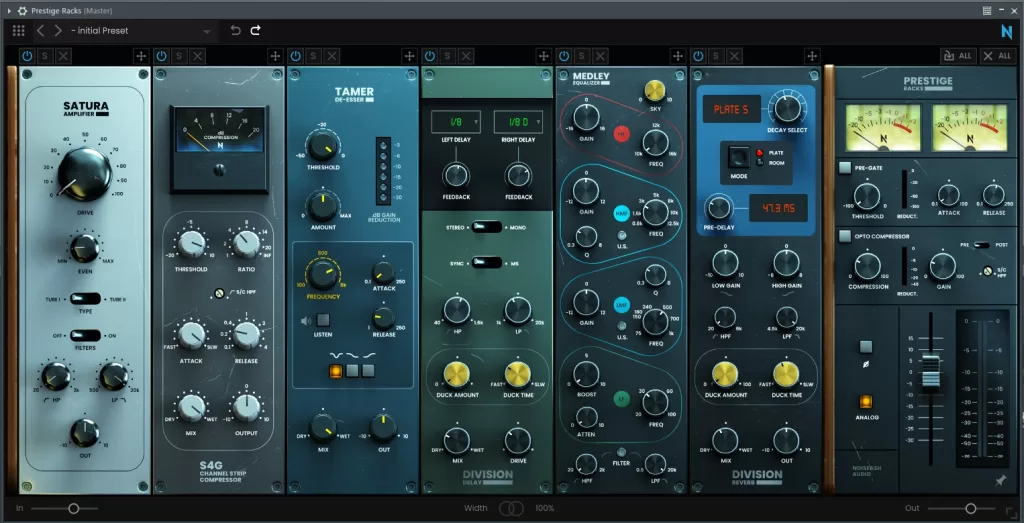Remove the Satura module with its X button

point(63,56)
